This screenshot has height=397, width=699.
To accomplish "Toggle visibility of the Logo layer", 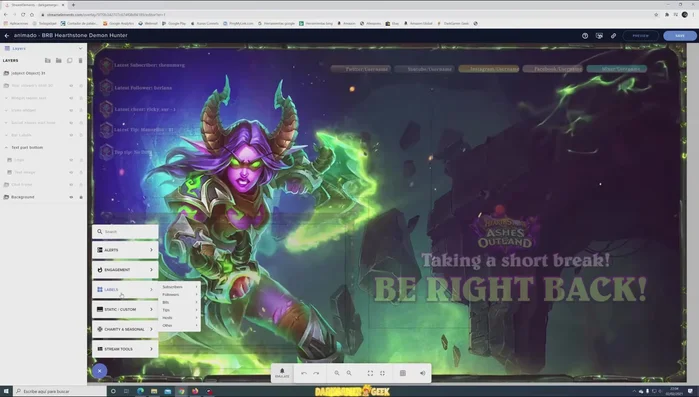I will pos(71,160).
